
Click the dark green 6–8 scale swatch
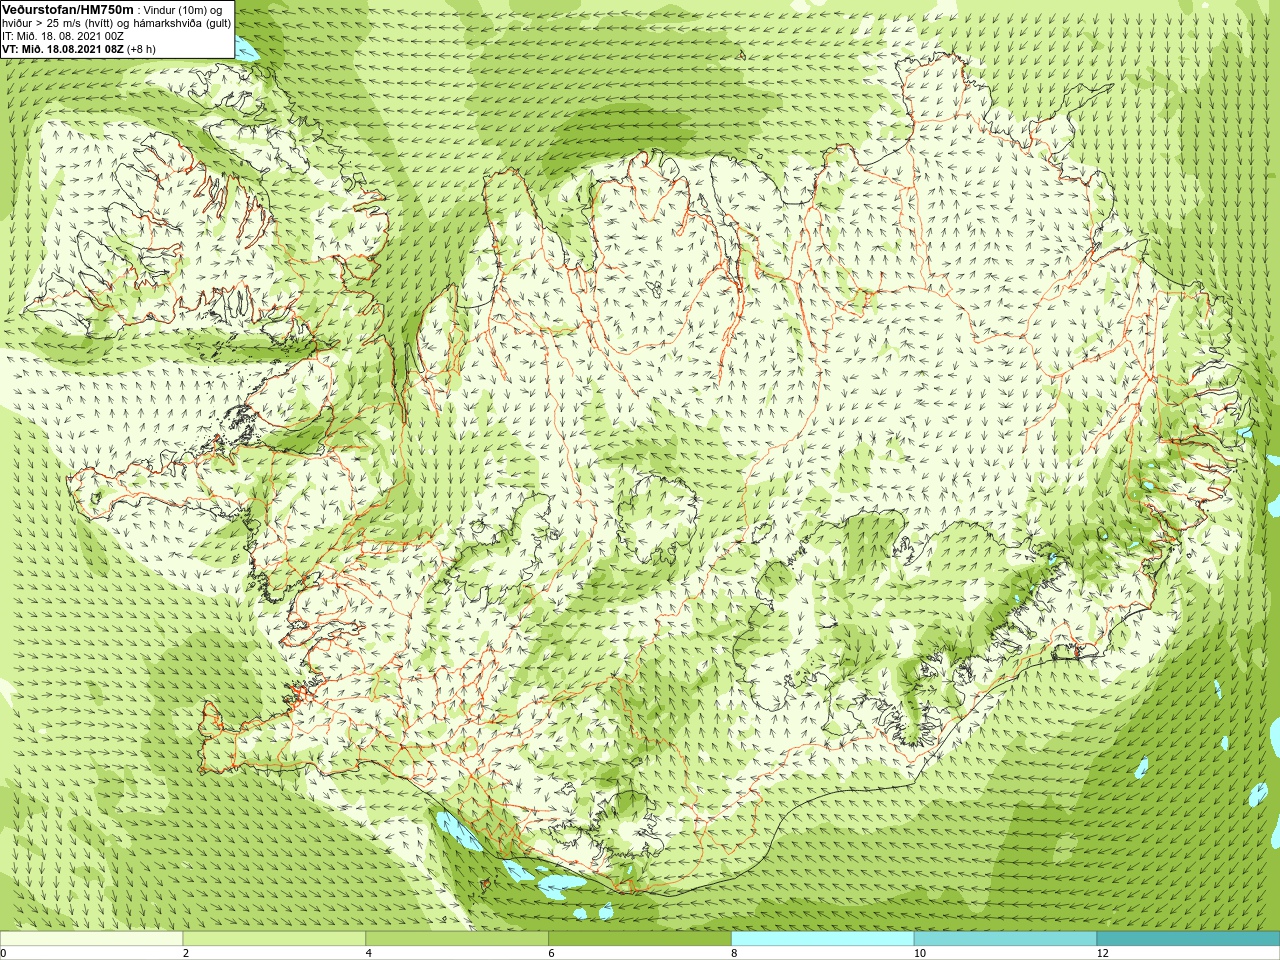pos(640,939)
